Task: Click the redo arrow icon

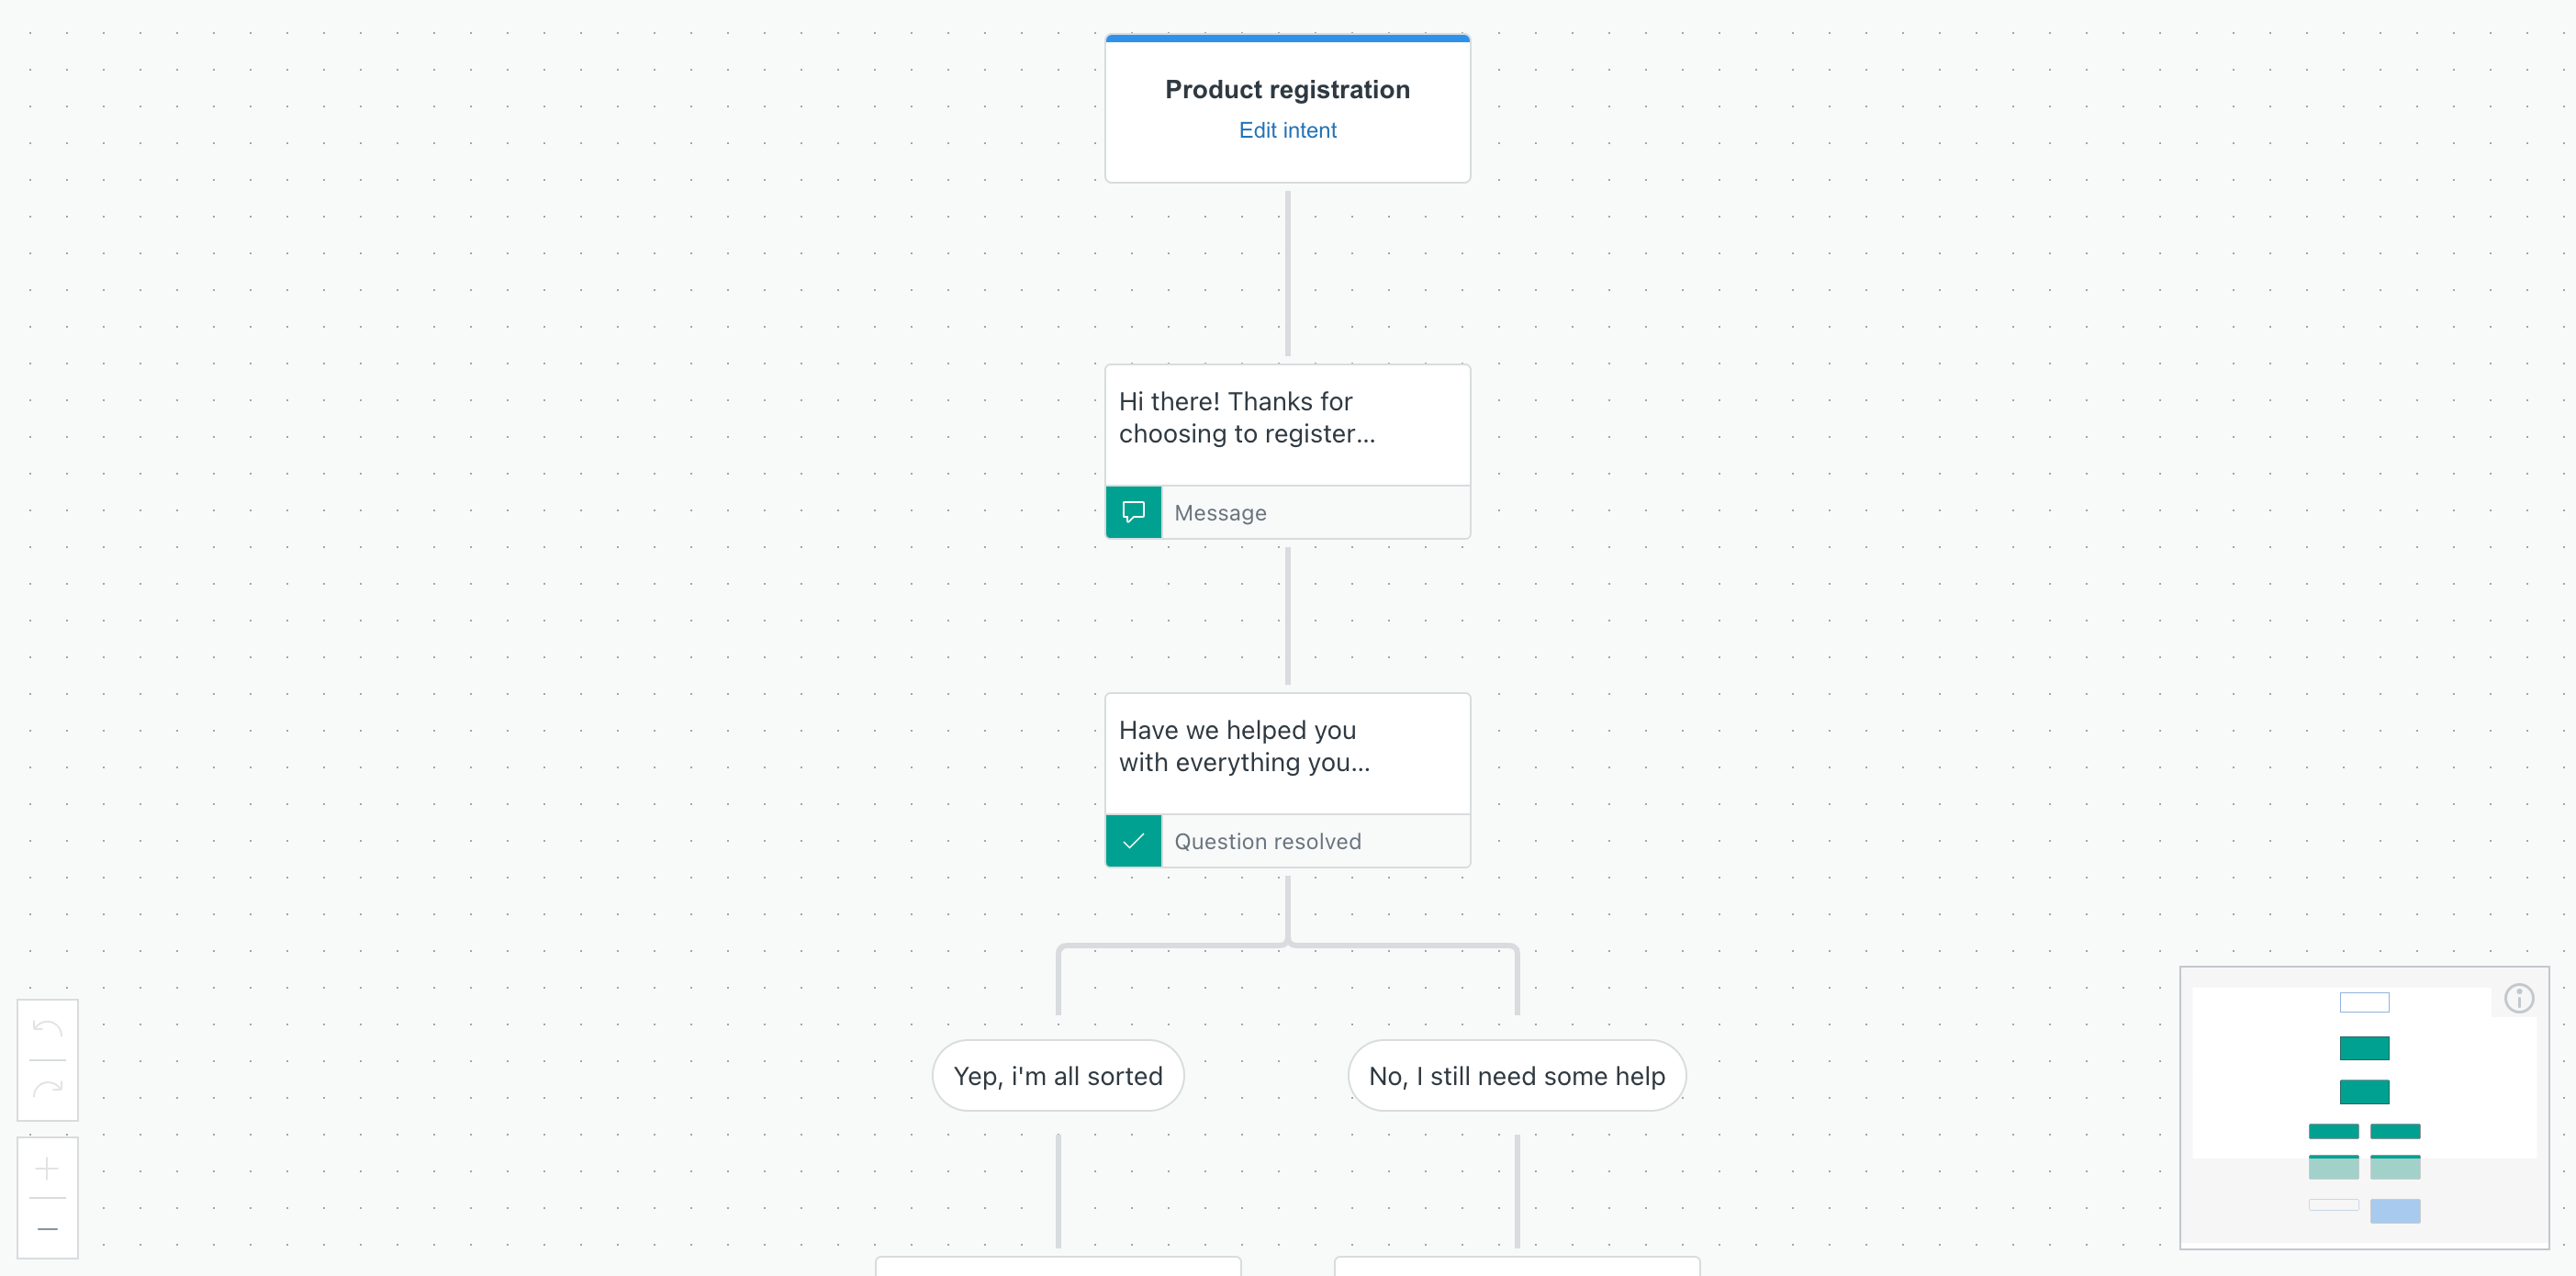Action: 47,1088
